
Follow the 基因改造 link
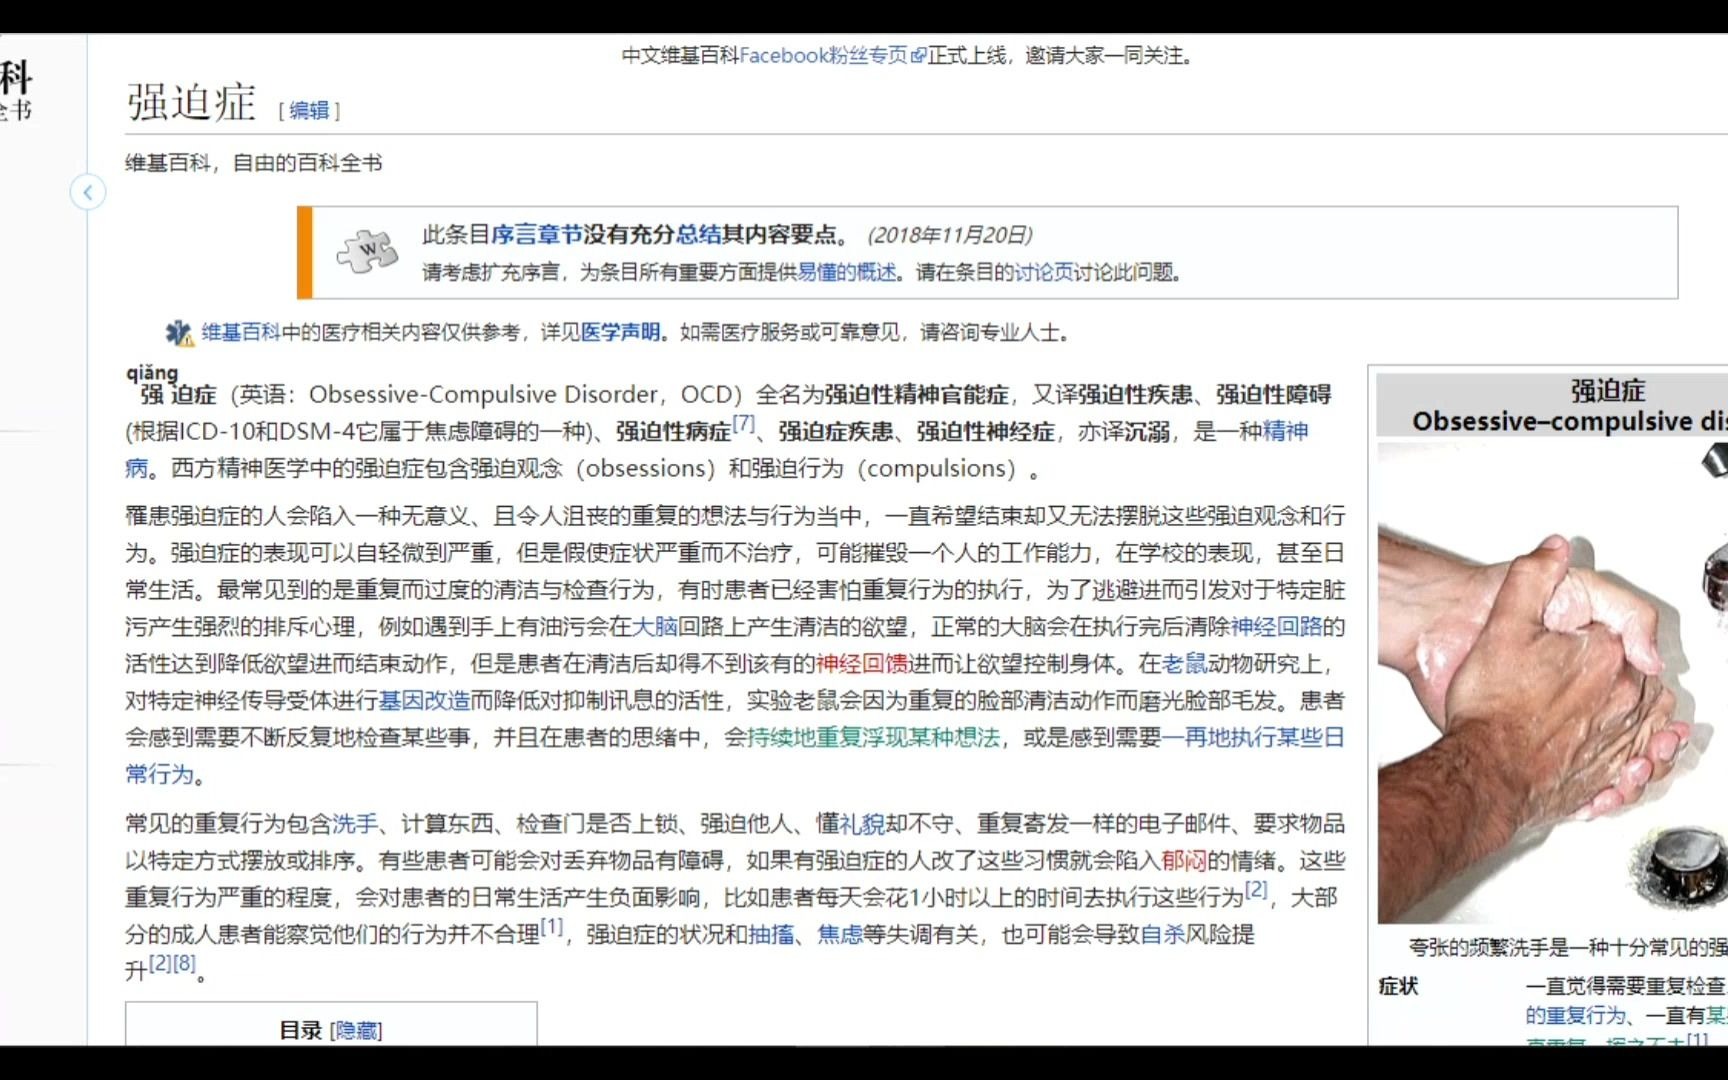[424, 701]
